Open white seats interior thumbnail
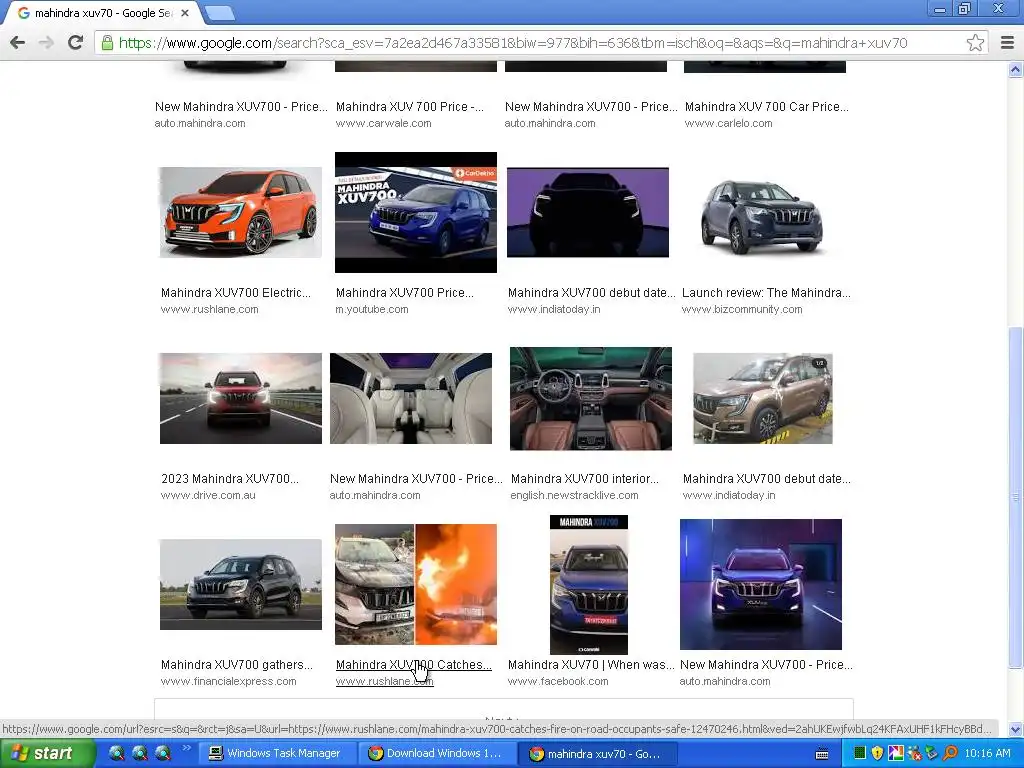The image size is (1024, 768). (x=411, y=398)
